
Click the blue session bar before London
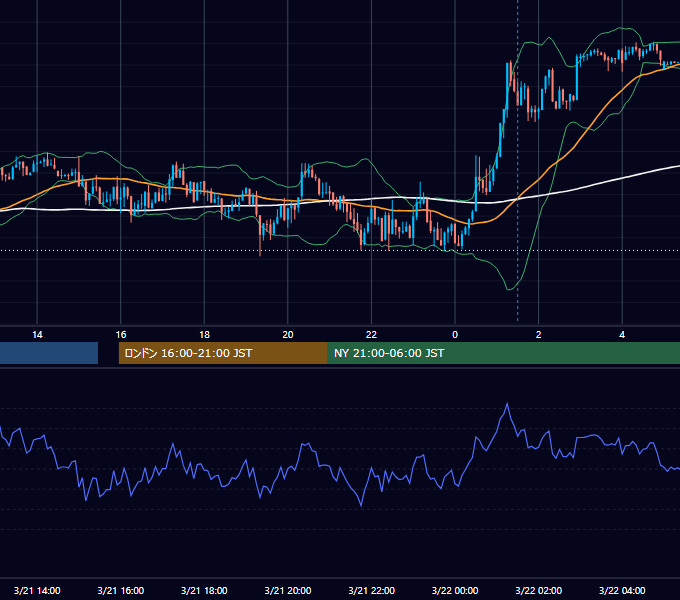(49, 353)
